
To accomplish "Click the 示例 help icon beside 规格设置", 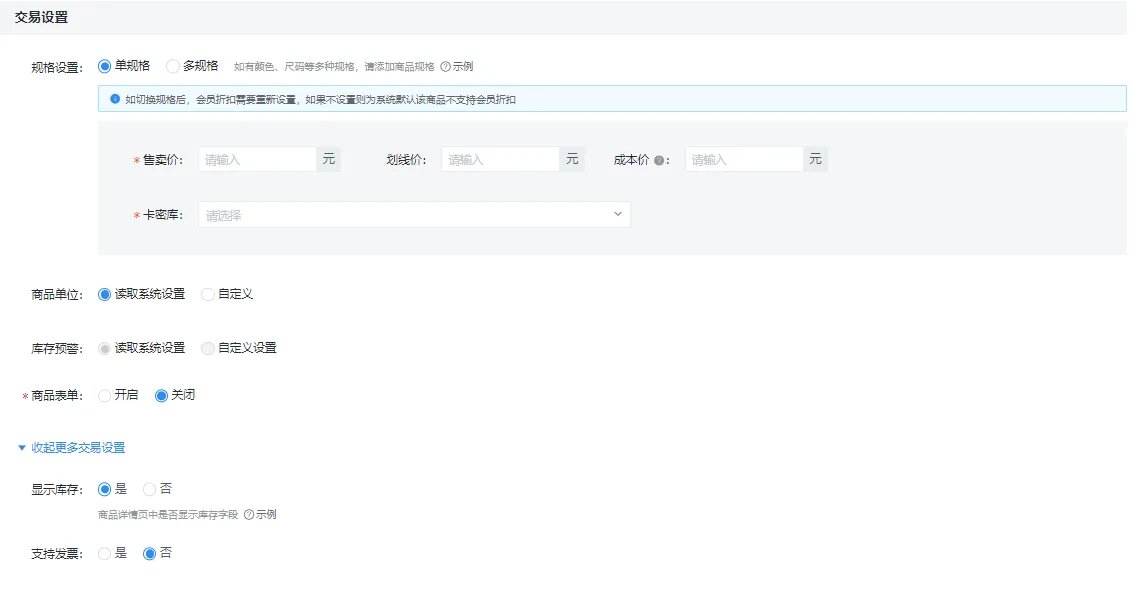I will [x=445, y=67].
